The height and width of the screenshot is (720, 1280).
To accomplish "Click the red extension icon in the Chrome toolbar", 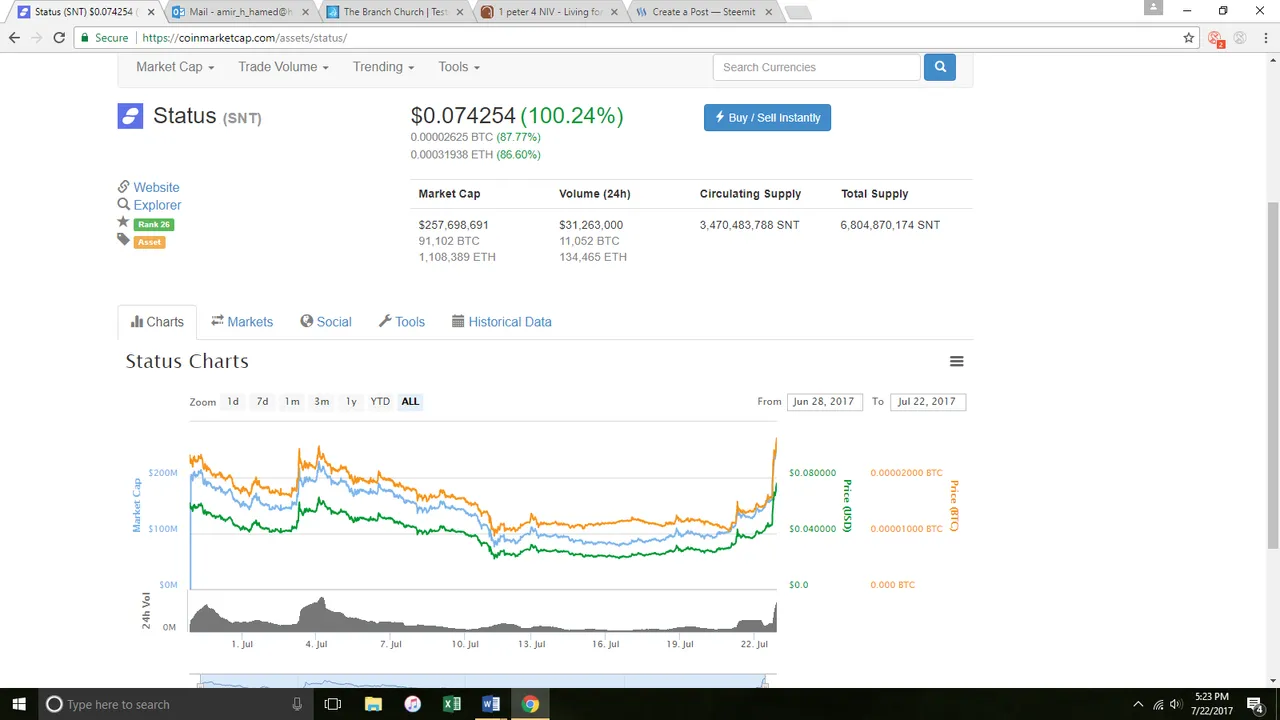I will tap(1215, 38).
